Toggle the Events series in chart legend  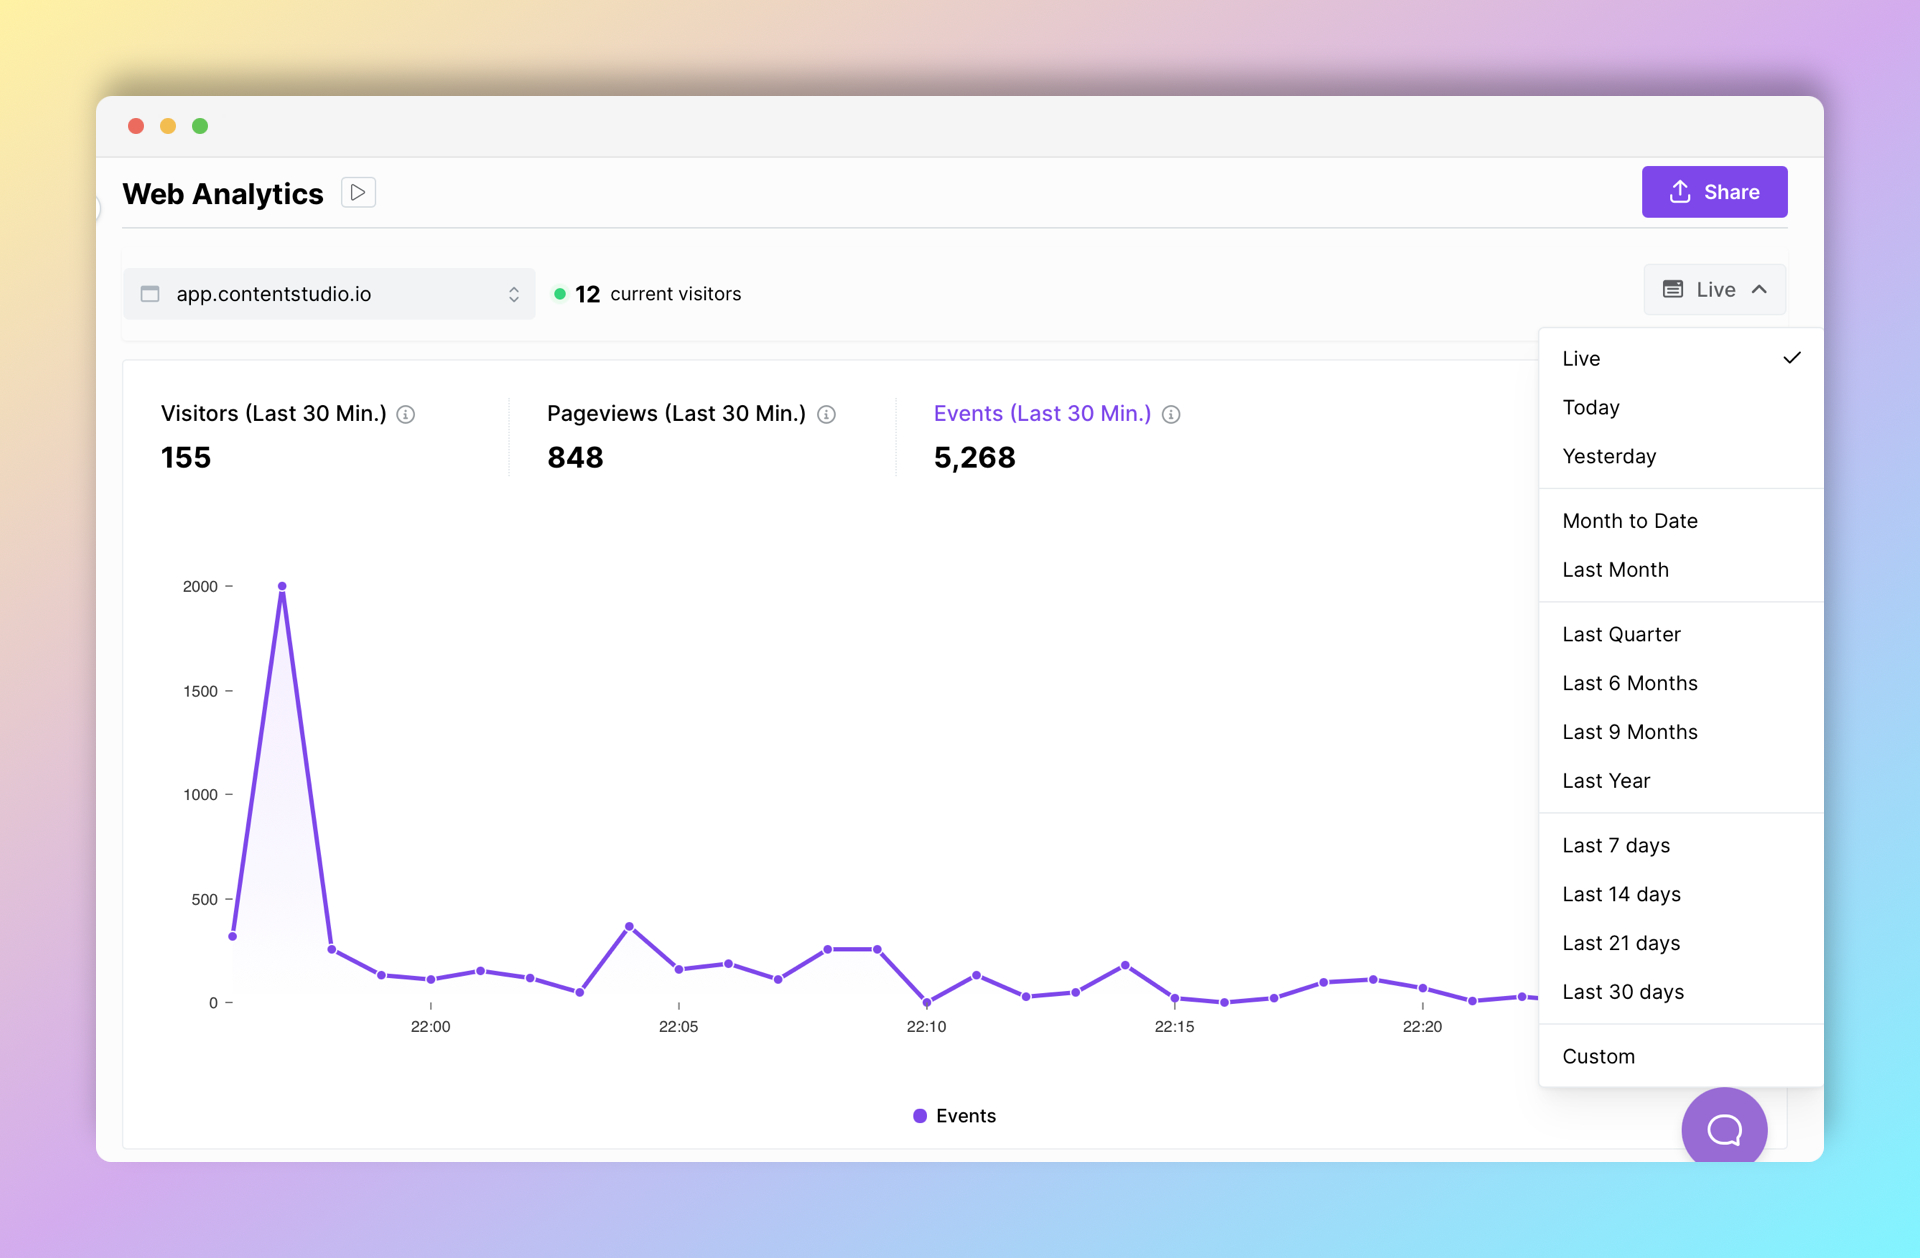pyautogui.click(x=954, y=1115)
